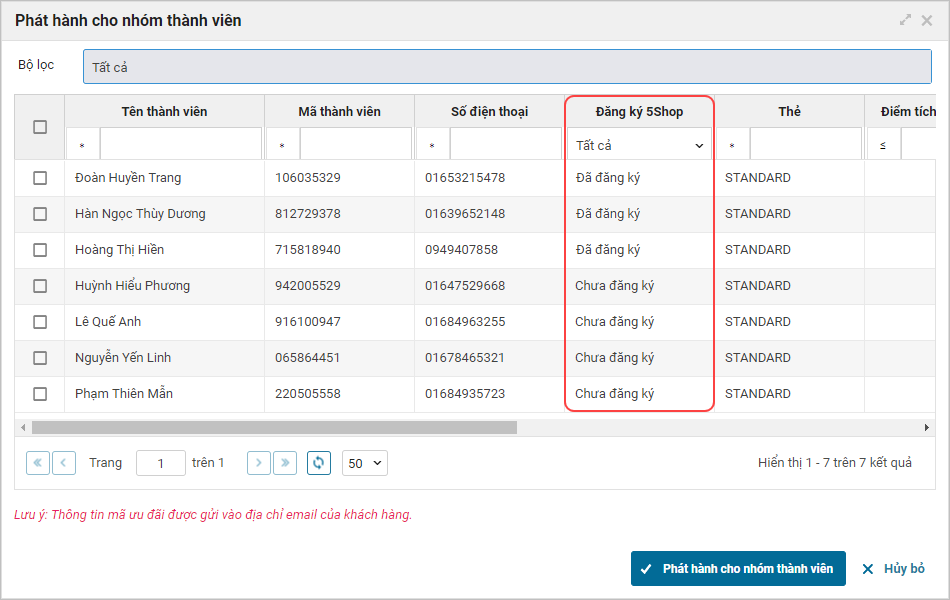Screen dimensions: 950x600
Task: Go to the previous page
Action: (64, 463)
